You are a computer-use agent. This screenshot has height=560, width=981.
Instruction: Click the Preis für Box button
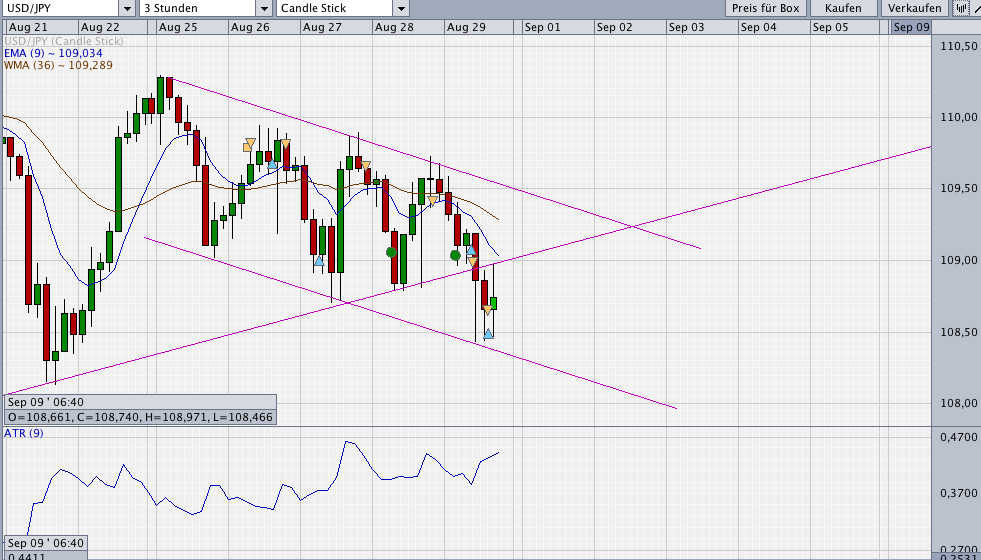[765, 8]
